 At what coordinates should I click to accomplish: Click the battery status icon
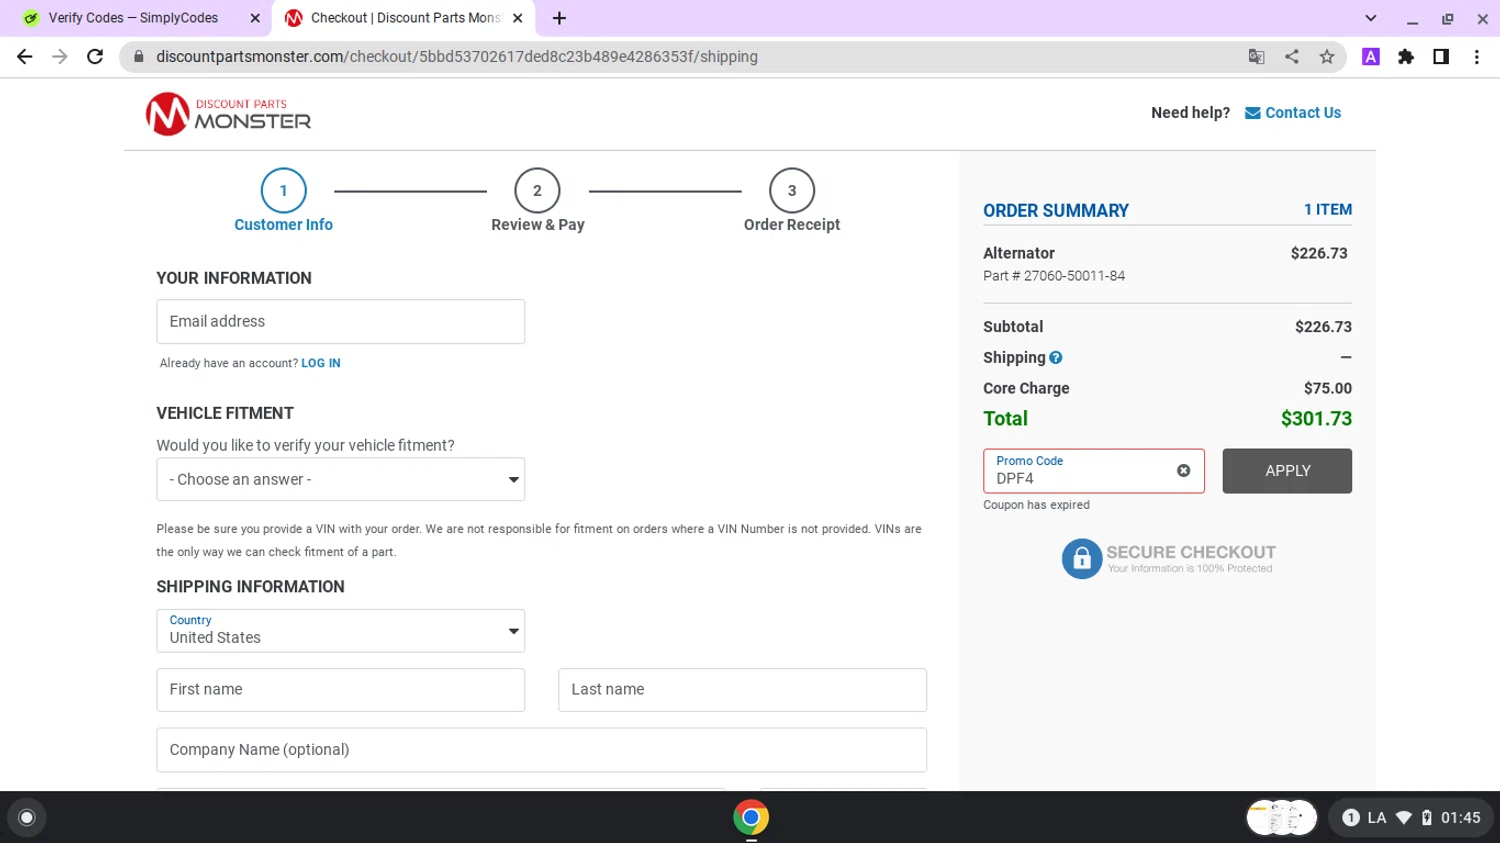tap(1427, 818)
